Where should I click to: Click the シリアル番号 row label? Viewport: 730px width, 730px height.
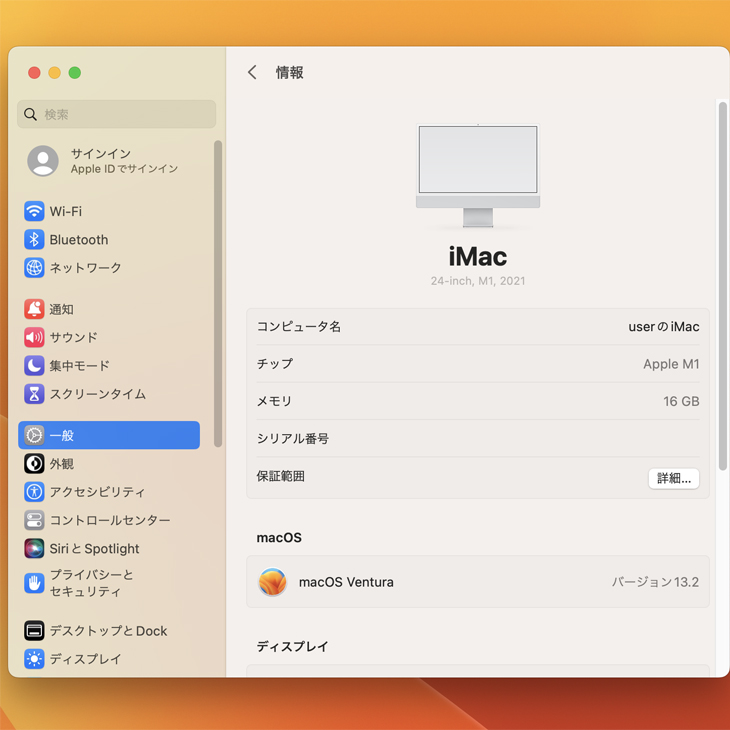tap(292, 438)
